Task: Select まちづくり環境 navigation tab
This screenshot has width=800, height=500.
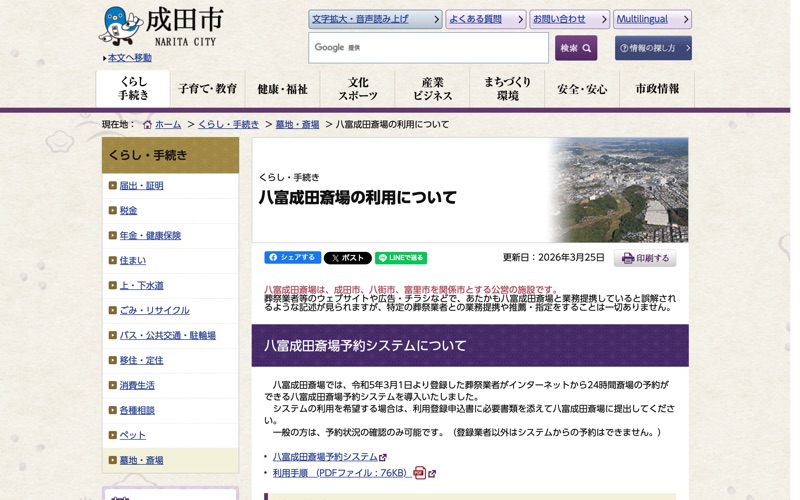Action: pyautogui.click(x=508, y=89)
